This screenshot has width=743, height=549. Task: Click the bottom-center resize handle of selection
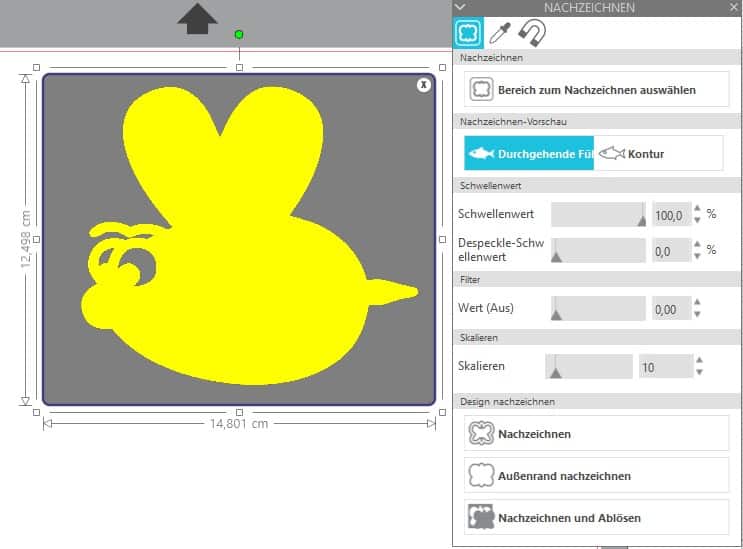point(239,413)
